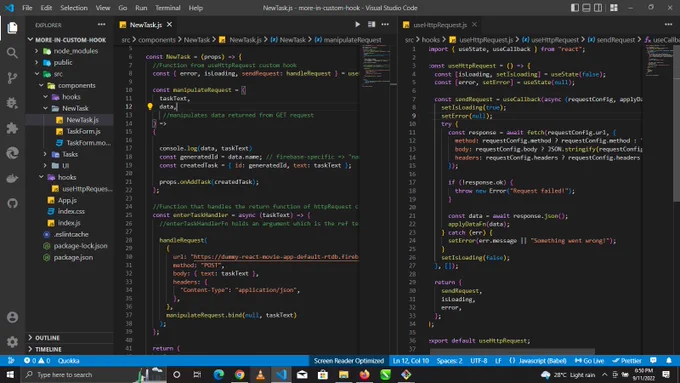Image resolution: width=680 pixels, height=383 pixels.
Task: Open the Accounts menu icon
Action: pos(12,317)
